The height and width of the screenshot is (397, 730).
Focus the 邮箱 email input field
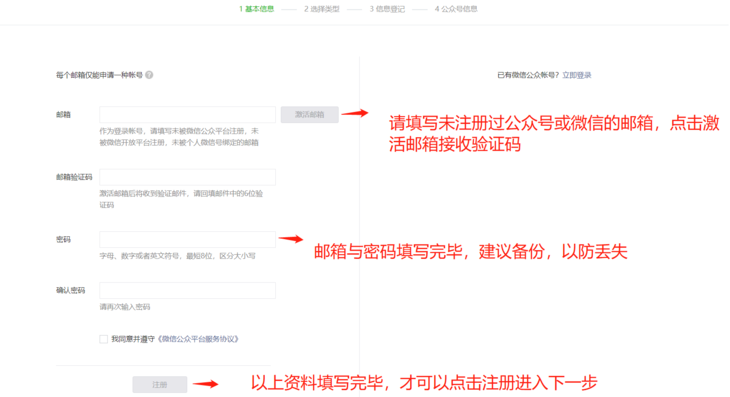click(x=188, y=114)
